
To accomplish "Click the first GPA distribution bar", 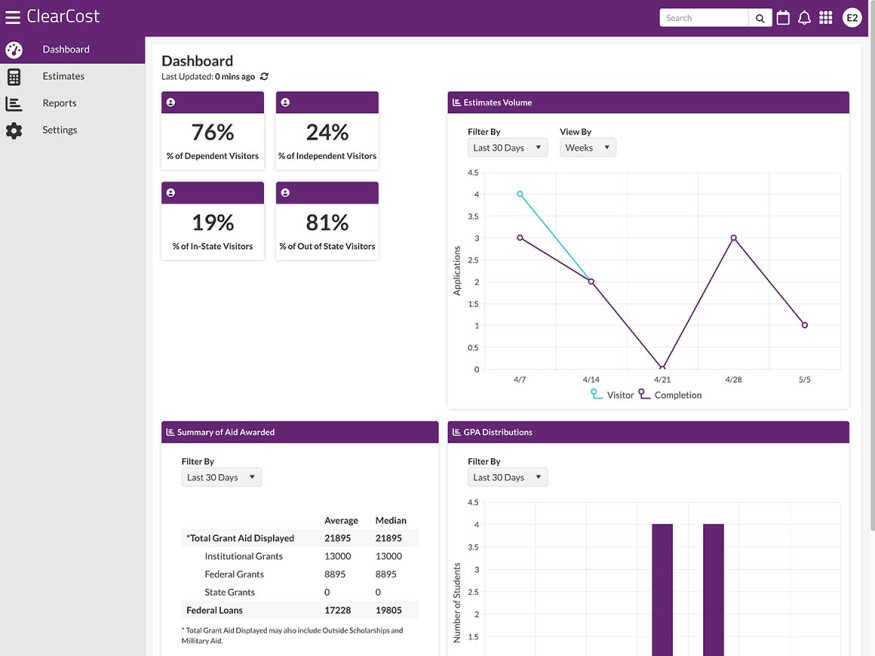I will 662,590.
